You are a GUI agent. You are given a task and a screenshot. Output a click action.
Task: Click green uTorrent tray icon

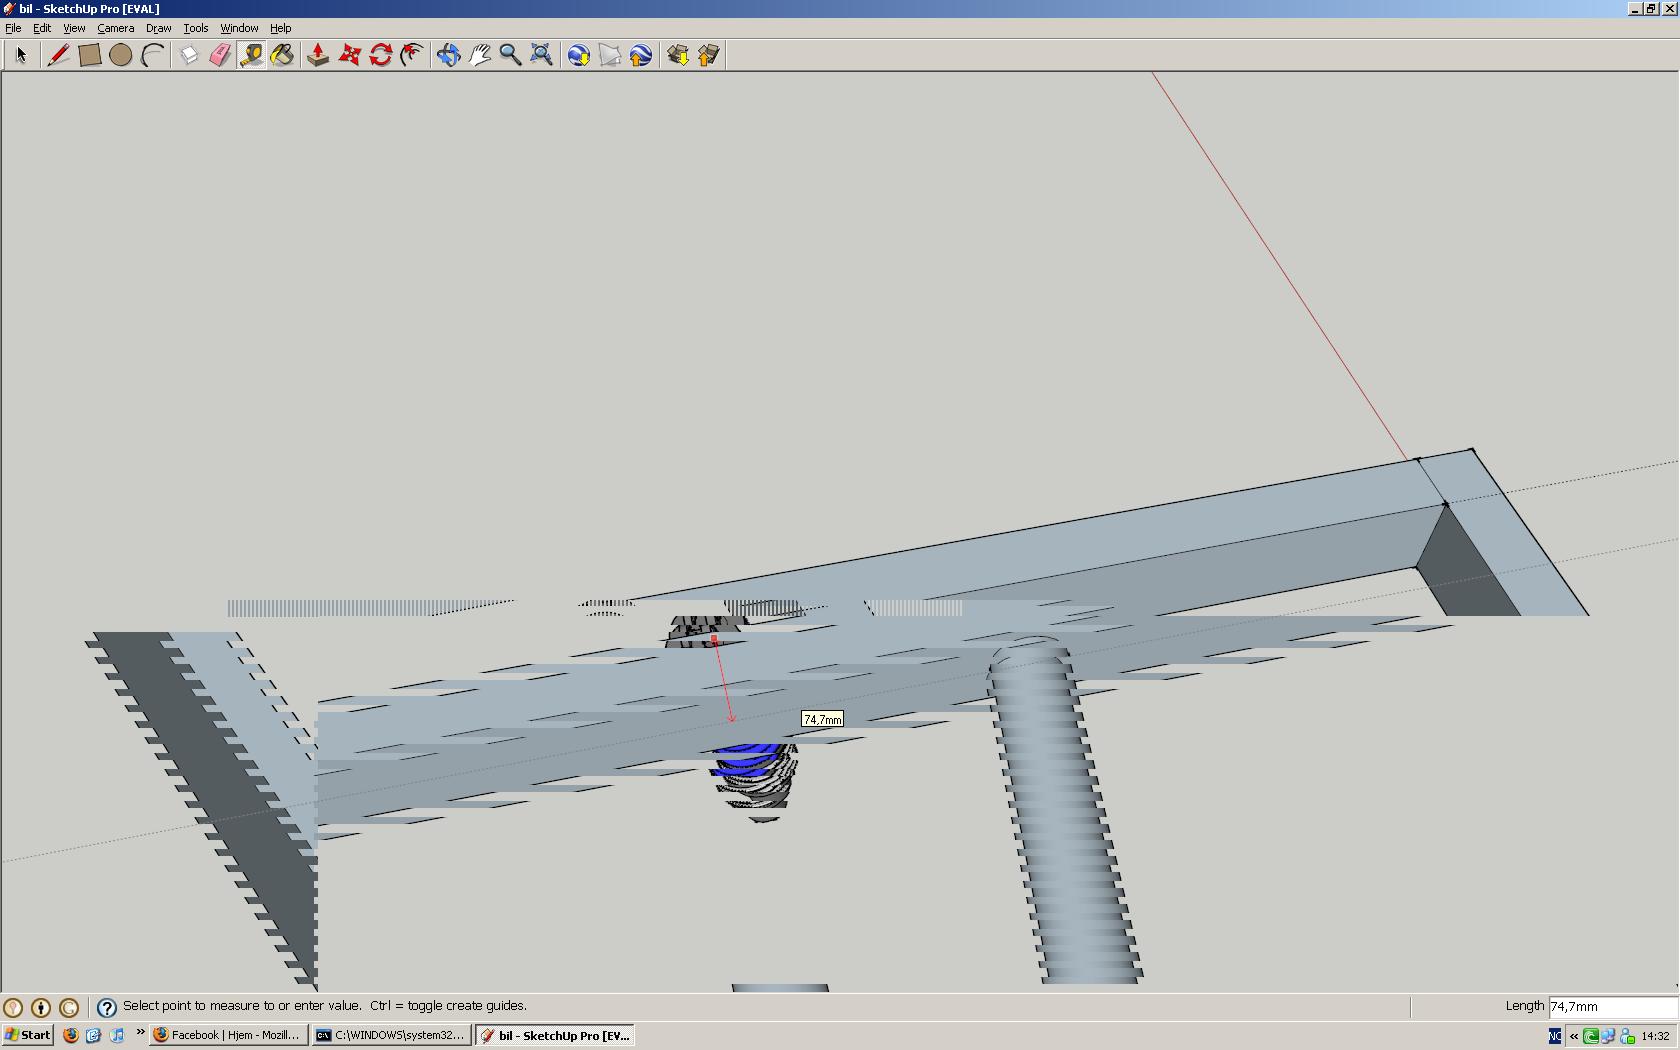[1590, 1036]
